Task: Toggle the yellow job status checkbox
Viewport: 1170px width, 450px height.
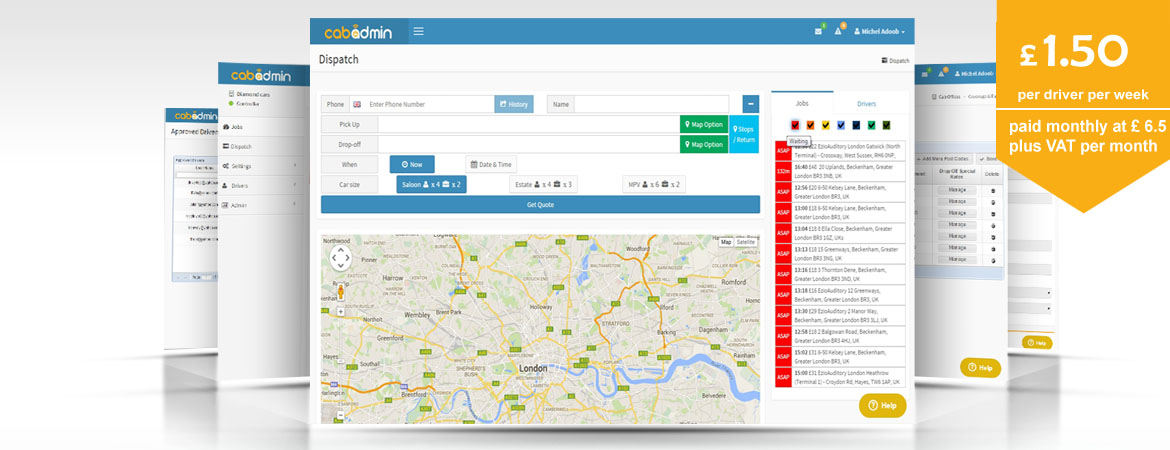Action: pyautogui.click(x=826, y=125)
